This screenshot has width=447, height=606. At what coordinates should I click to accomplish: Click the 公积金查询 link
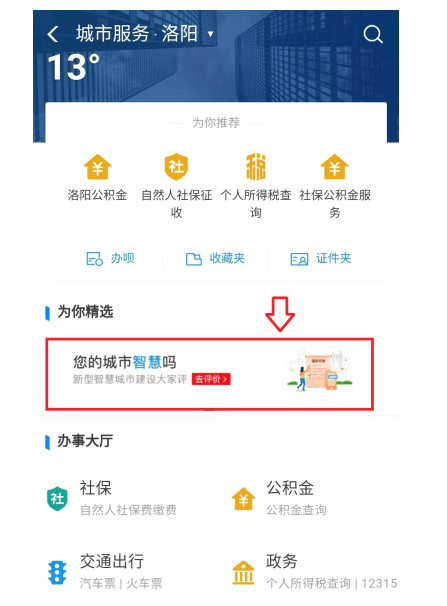(296, 510)
